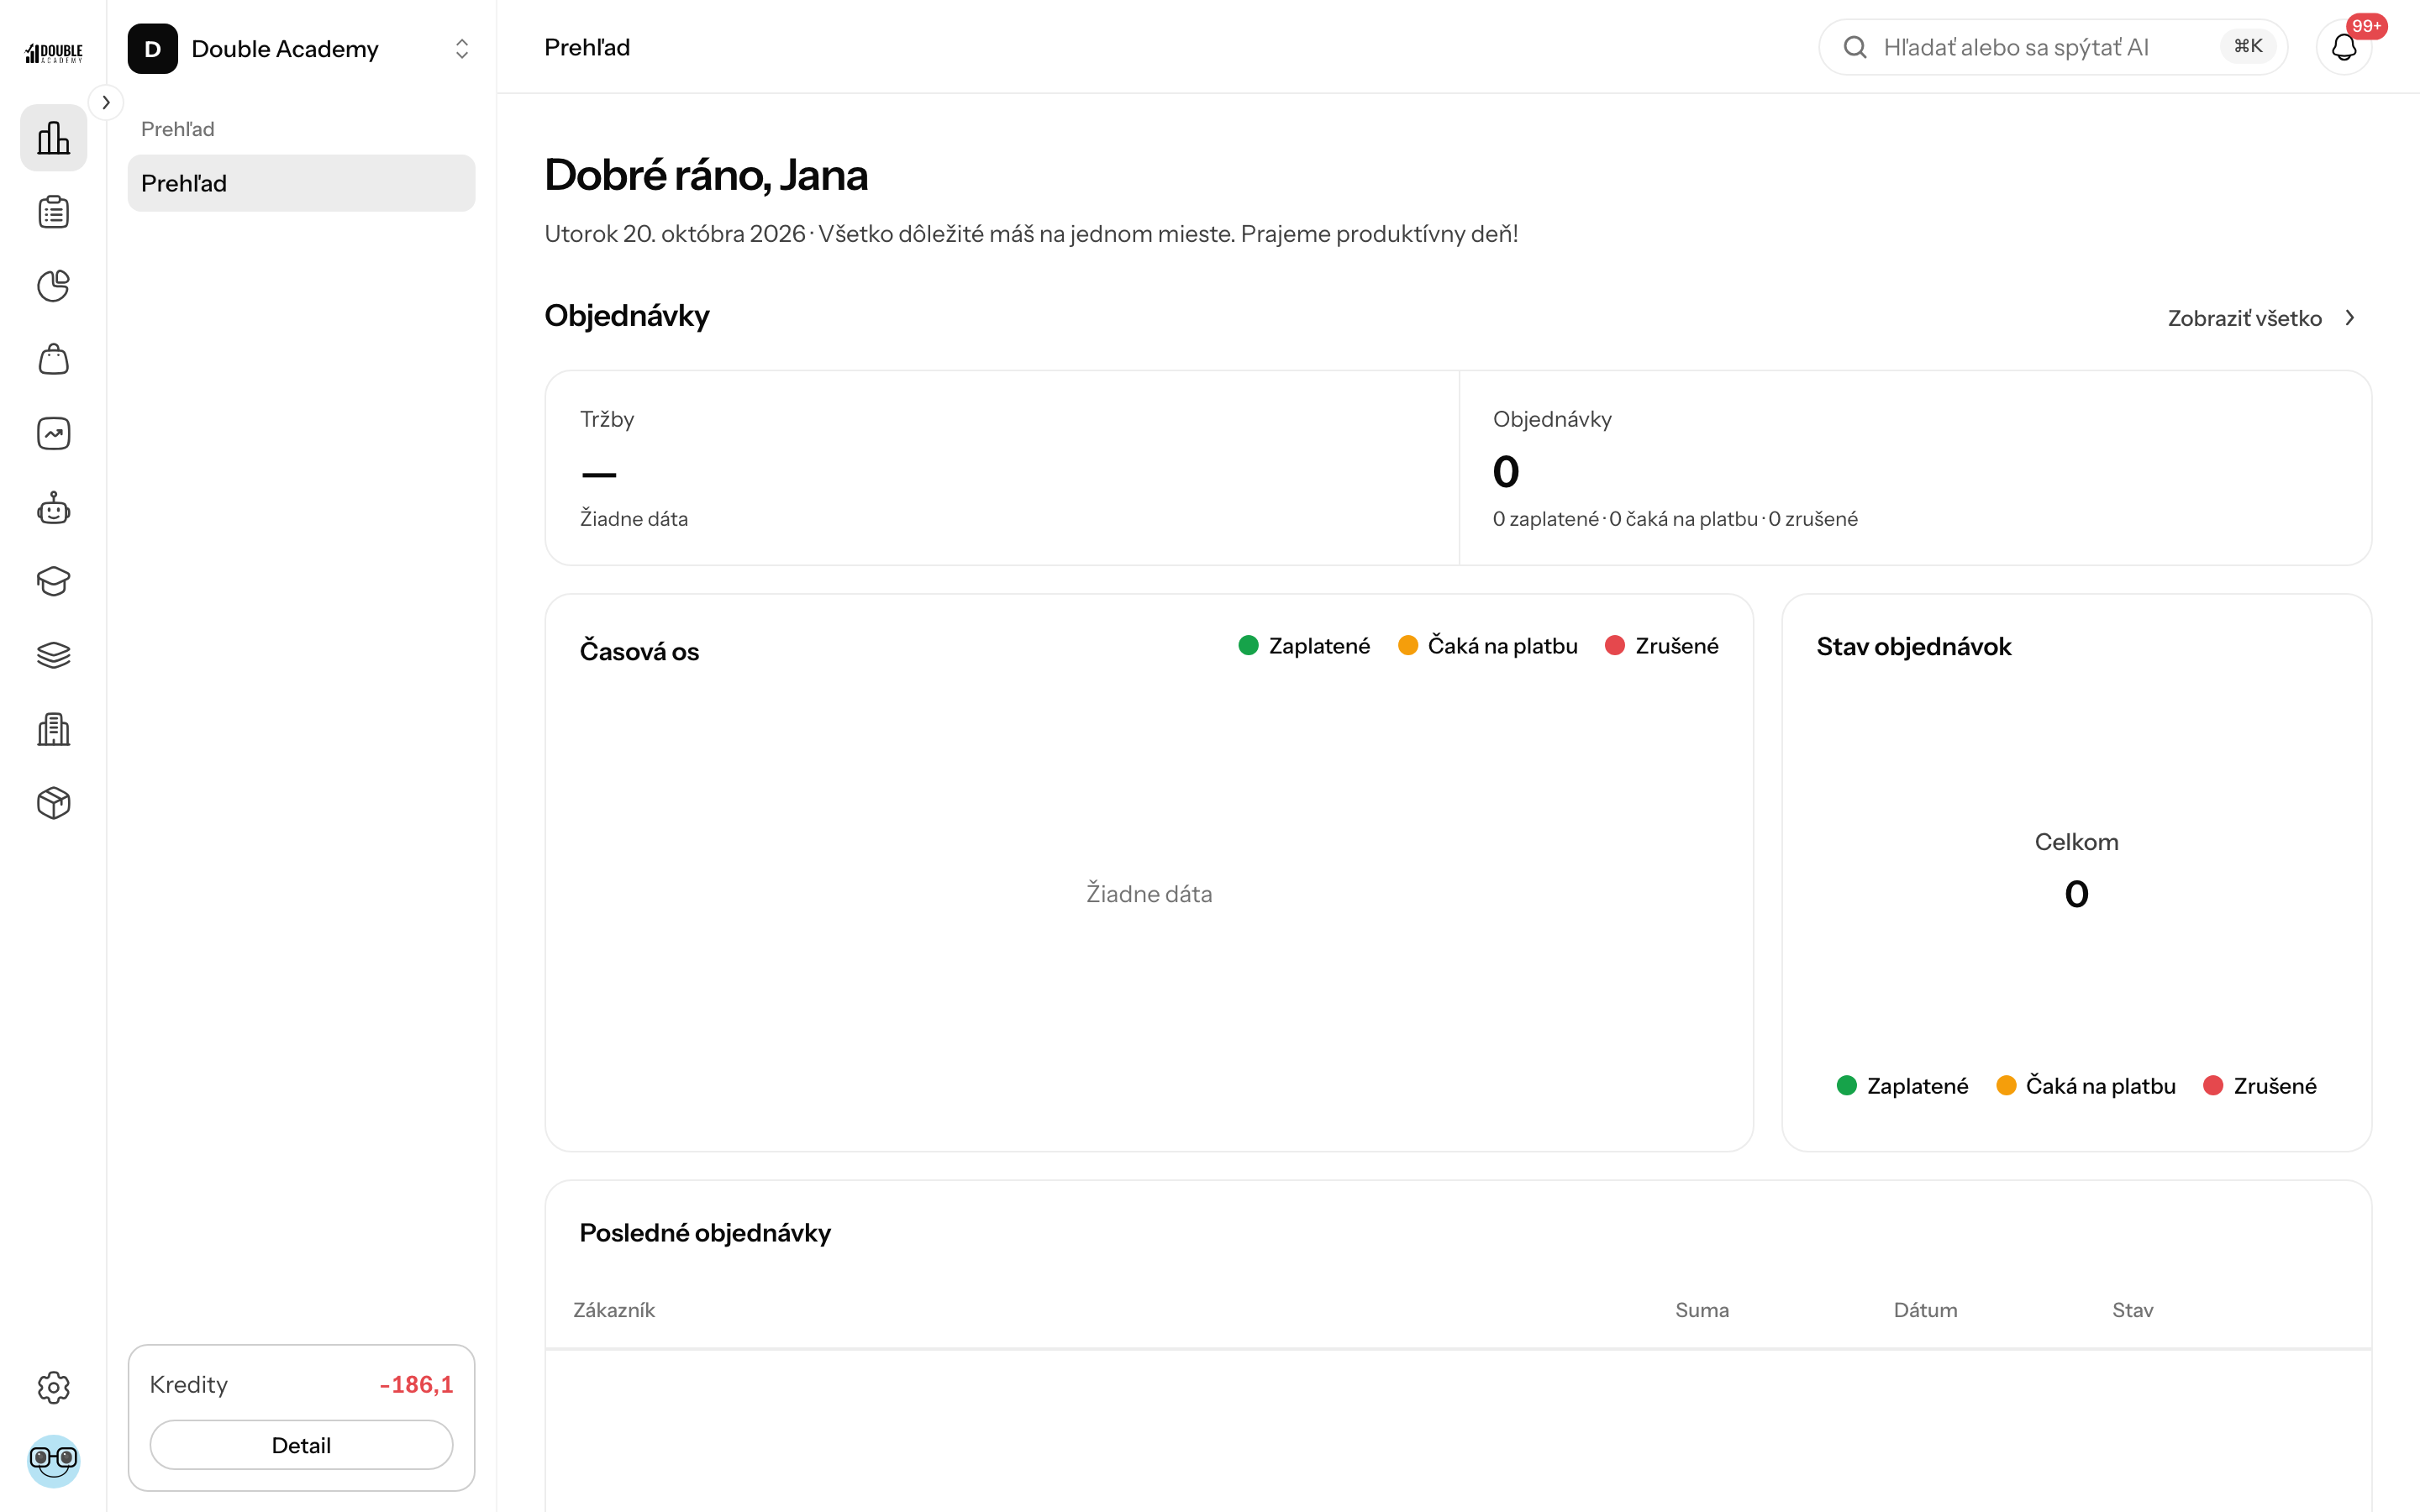Open the clipboard list icon in sidebar
Image resolution: width=2420 pixels, height=1512 pixels.
pos(53,212)
